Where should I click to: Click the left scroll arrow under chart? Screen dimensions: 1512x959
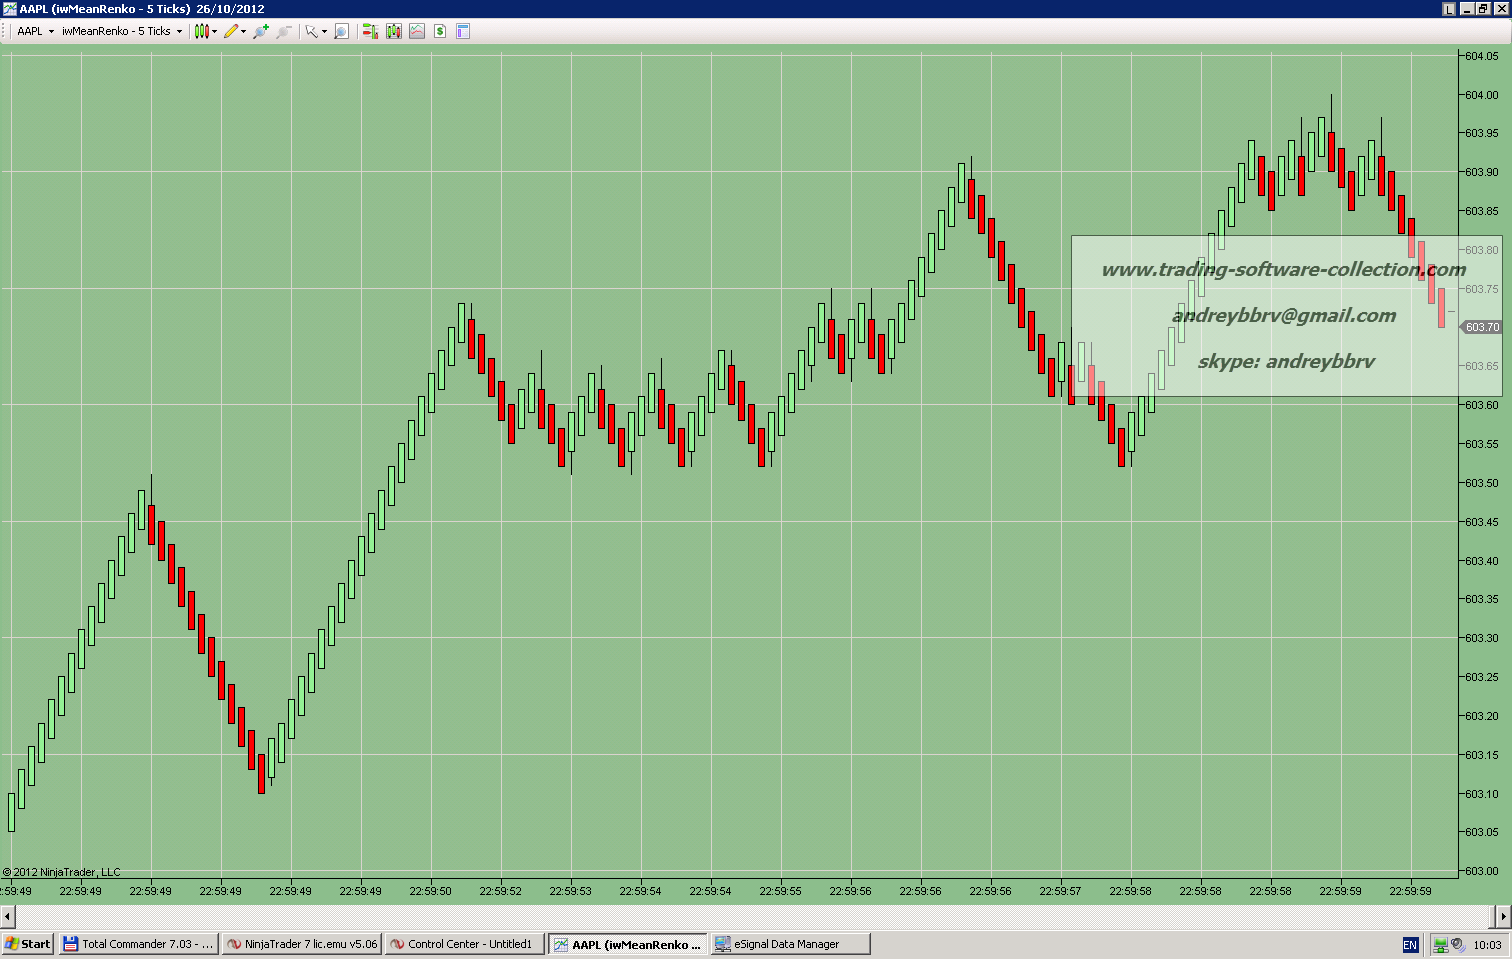pos(7,916)
